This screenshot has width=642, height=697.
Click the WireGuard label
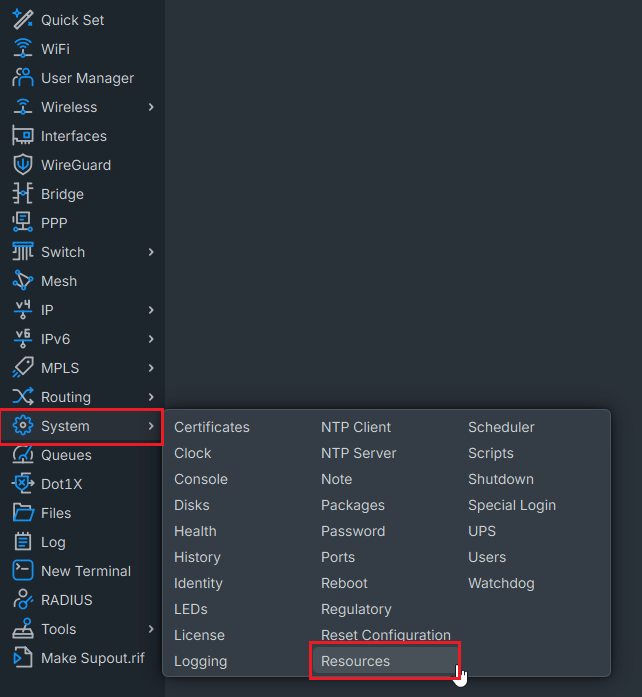[x=76, y=165]
